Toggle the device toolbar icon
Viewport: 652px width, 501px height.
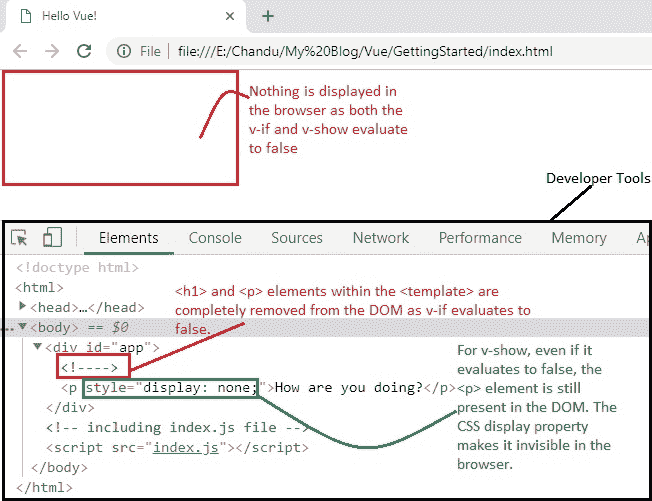(x=52, y=237)
